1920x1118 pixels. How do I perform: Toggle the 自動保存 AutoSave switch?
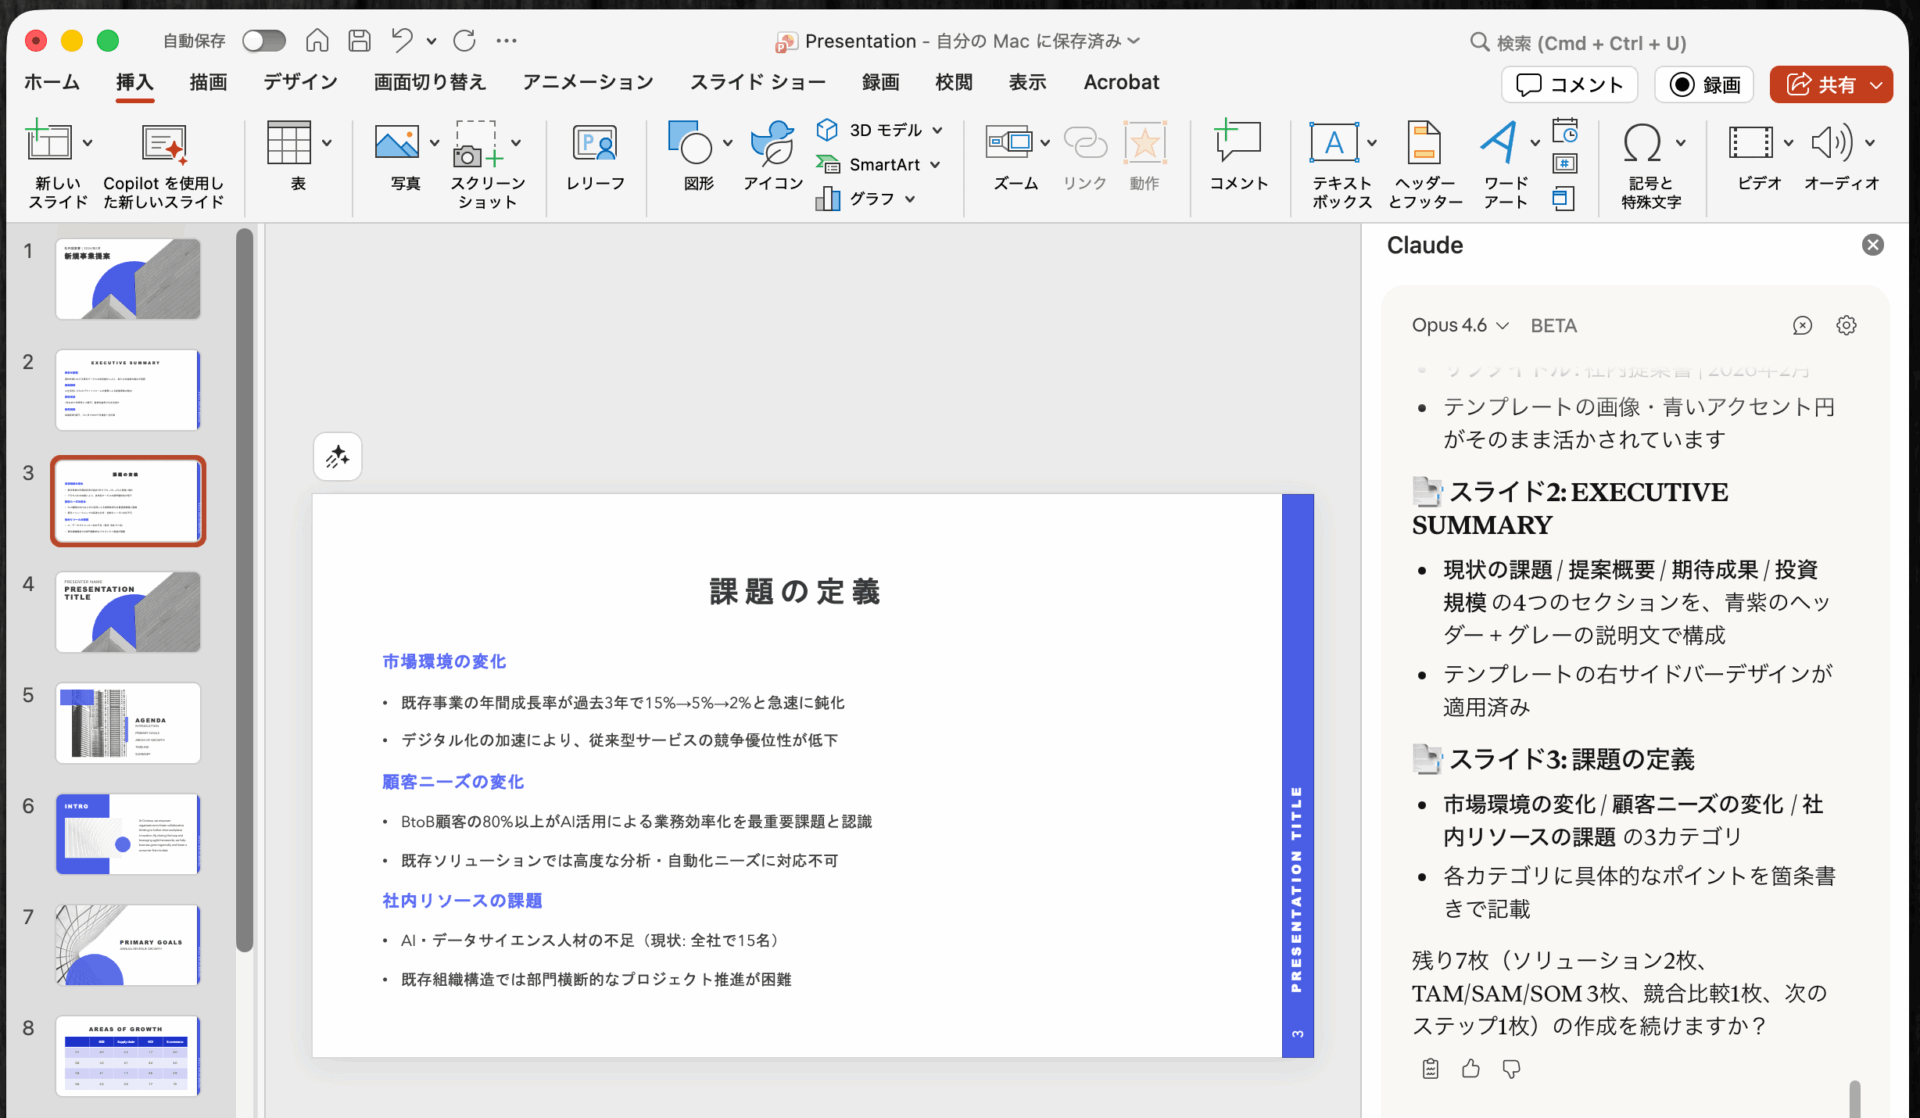(263, 40)
